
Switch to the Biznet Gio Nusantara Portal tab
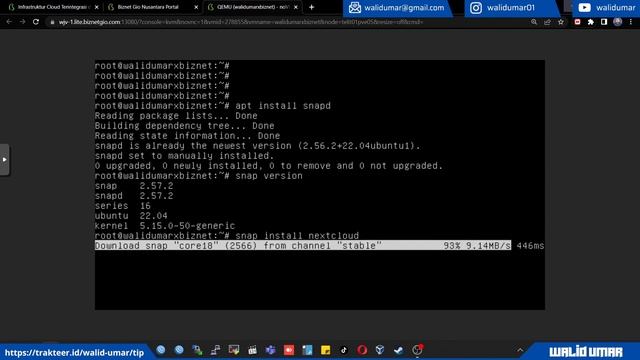[149, 7]
